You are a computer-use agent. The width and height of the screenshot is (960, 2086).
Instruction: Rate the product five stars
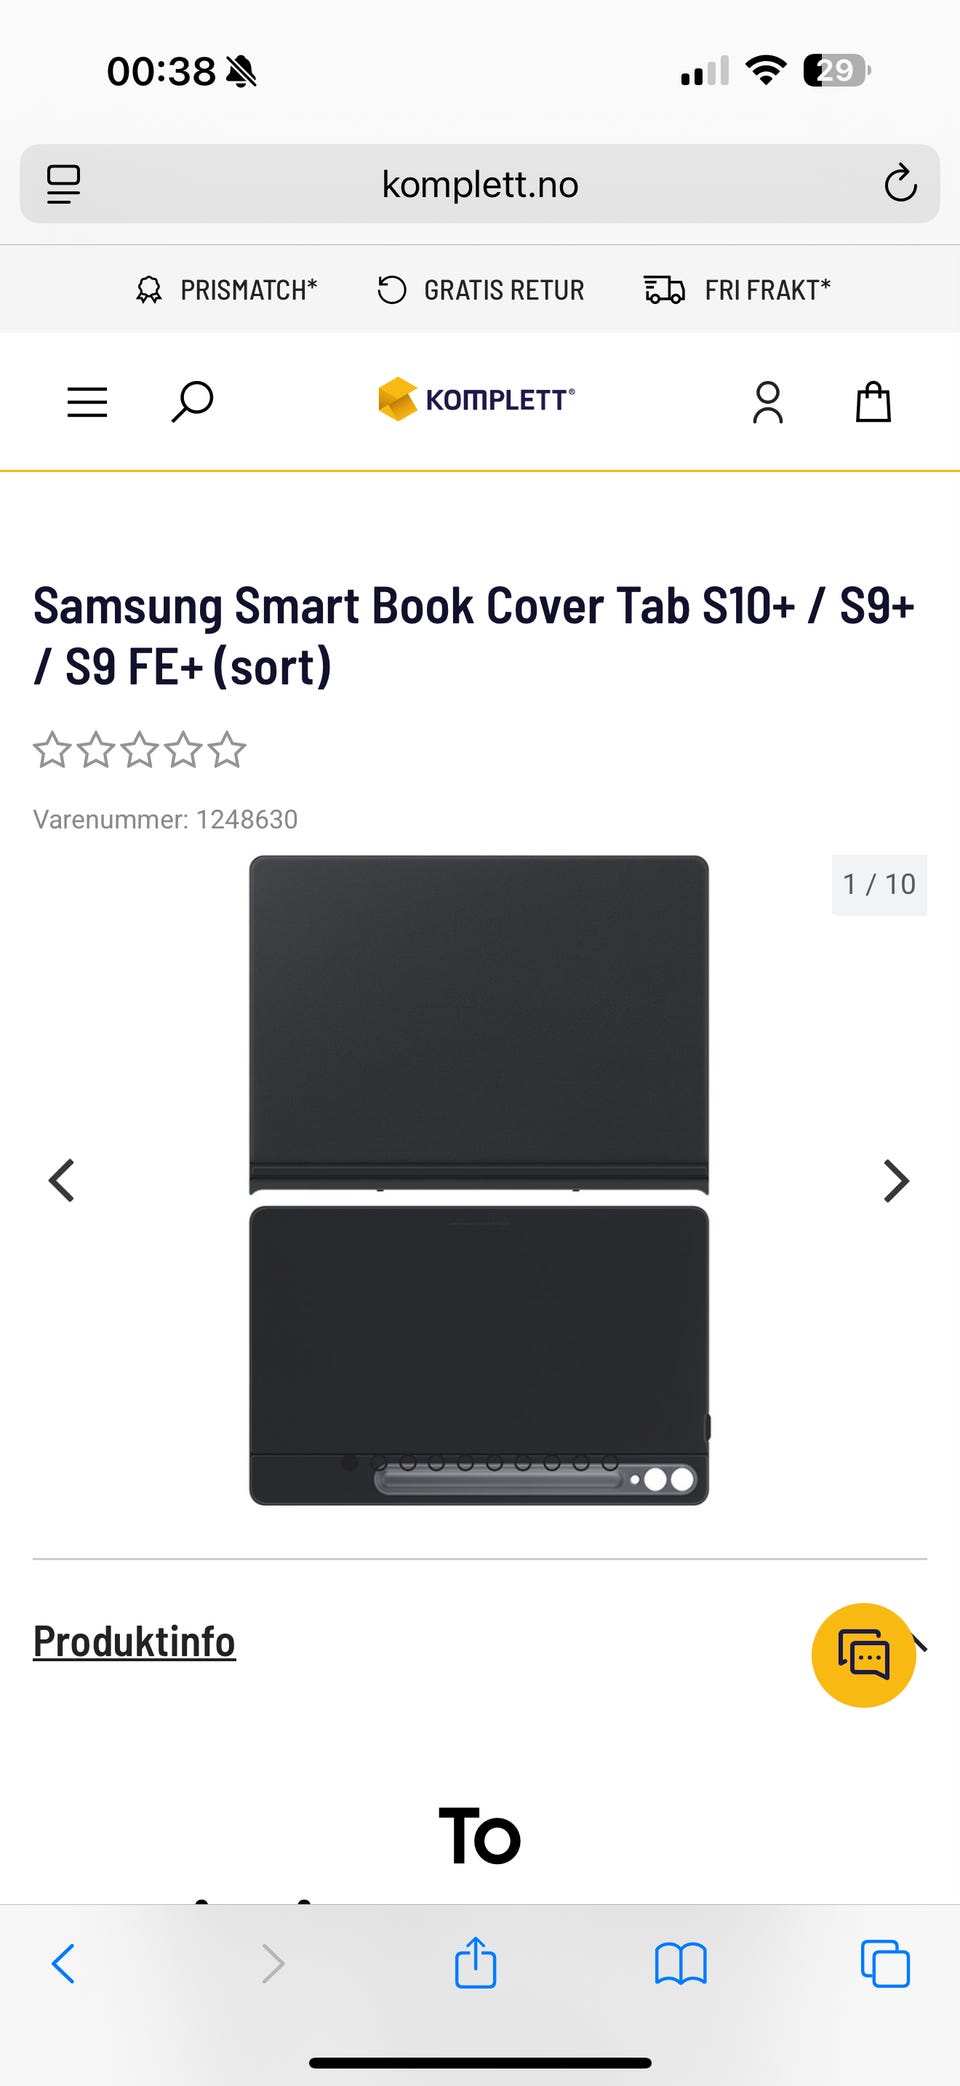[228, 750]
